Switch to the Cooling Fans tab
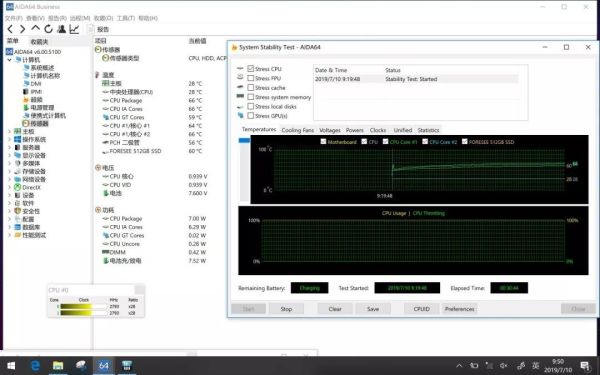This screenshot has width=600, height=375. 298,130
